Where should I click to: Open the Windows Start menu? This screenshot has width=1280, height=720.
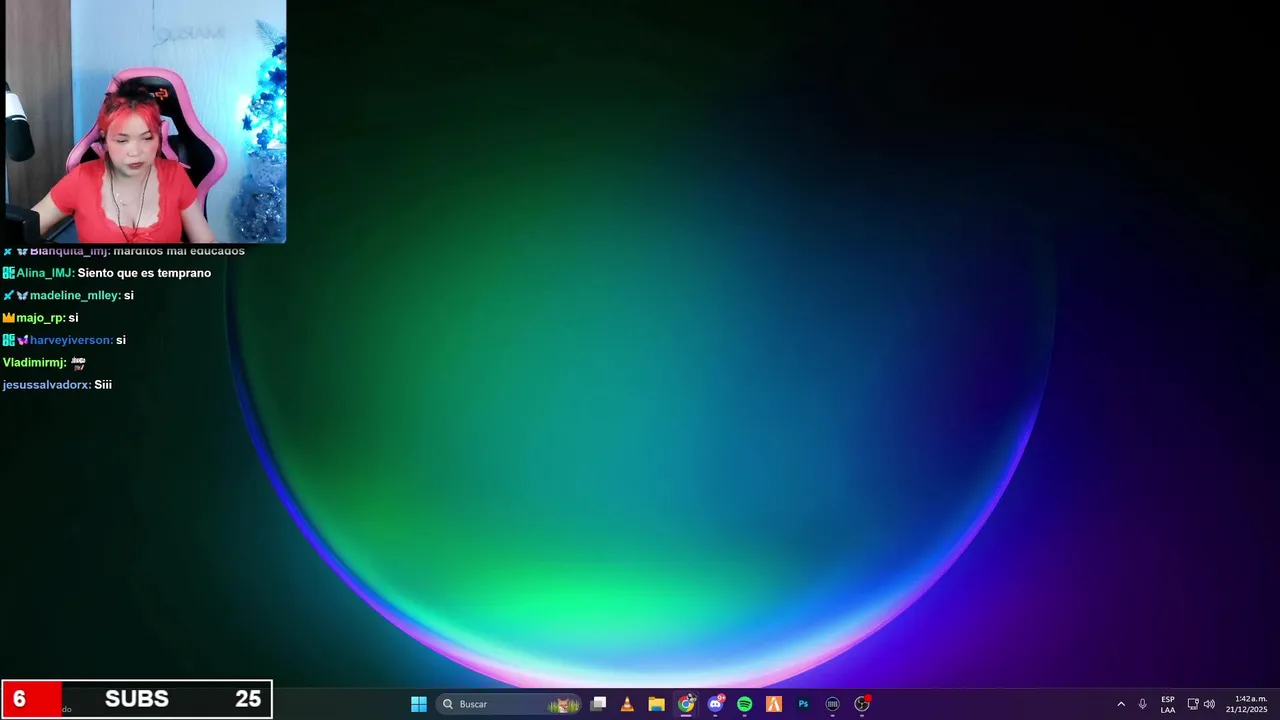(419, 704)
